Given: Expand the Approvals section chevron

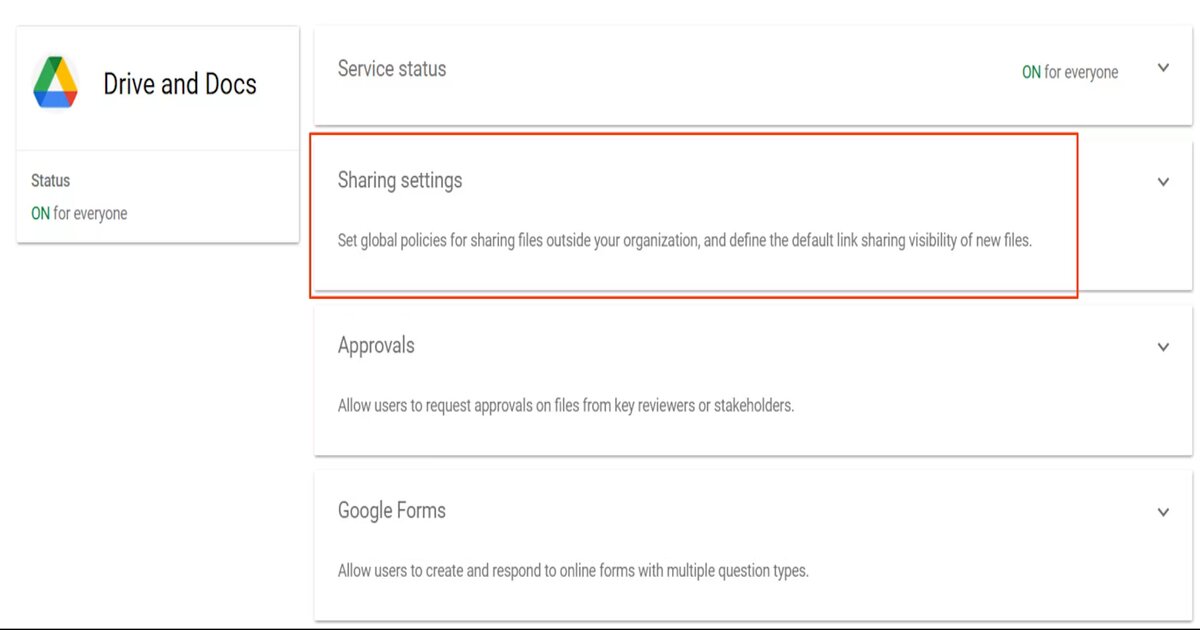Looking at the screenshot, I should 1163,347.
